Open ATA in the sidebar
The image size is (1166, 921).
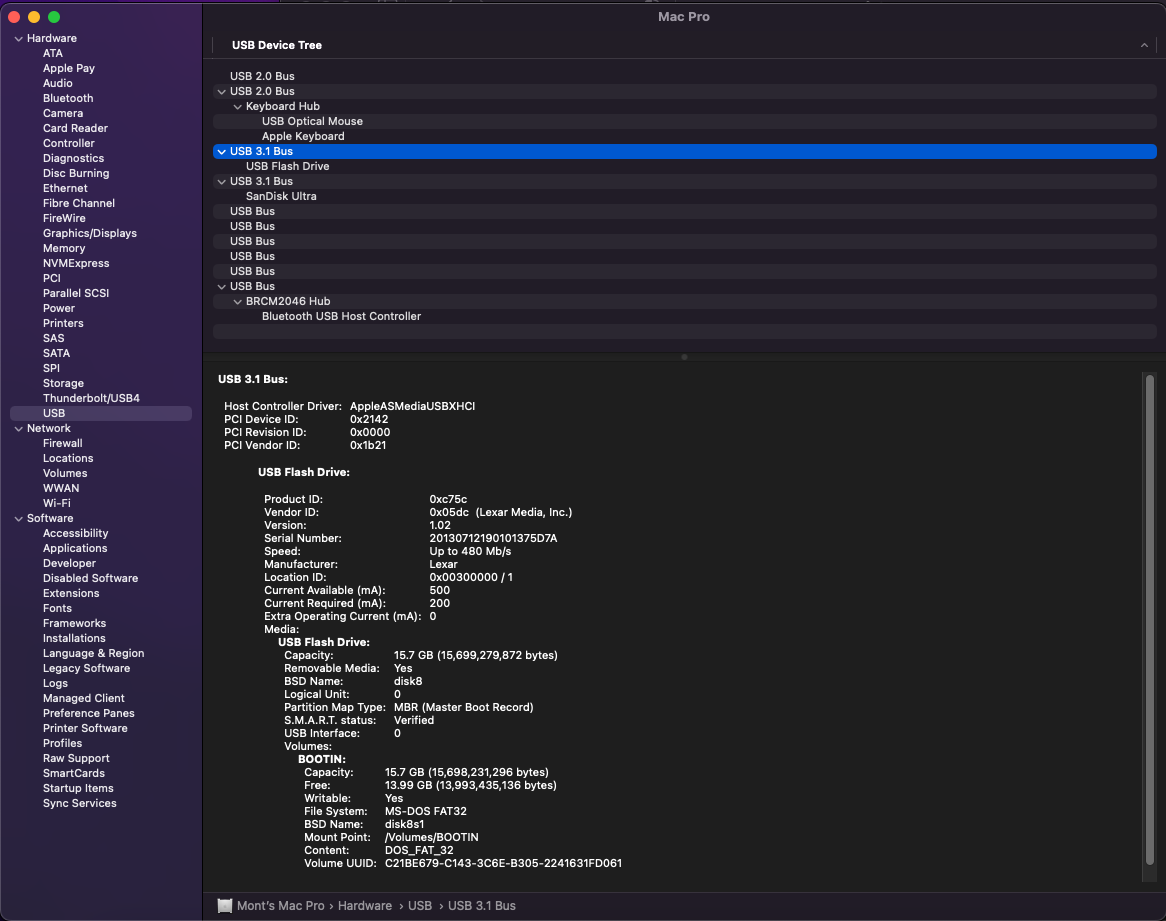coord(53,54)
